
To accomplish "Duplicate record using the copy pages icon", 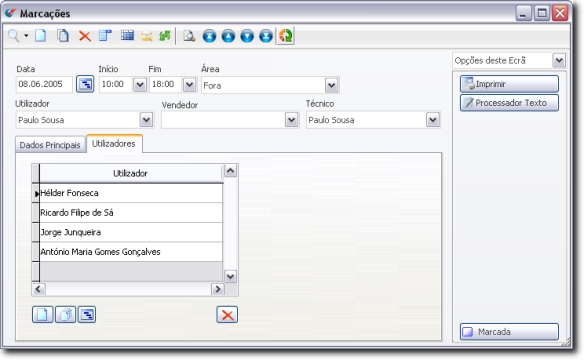I will tap(63, 36).
